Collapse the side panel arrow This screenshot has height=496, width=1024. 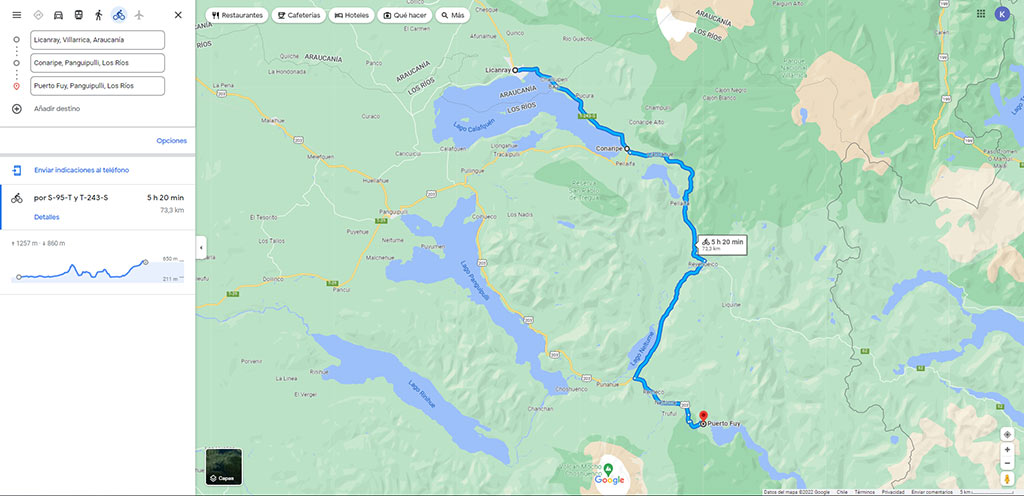tap(201, 248)
